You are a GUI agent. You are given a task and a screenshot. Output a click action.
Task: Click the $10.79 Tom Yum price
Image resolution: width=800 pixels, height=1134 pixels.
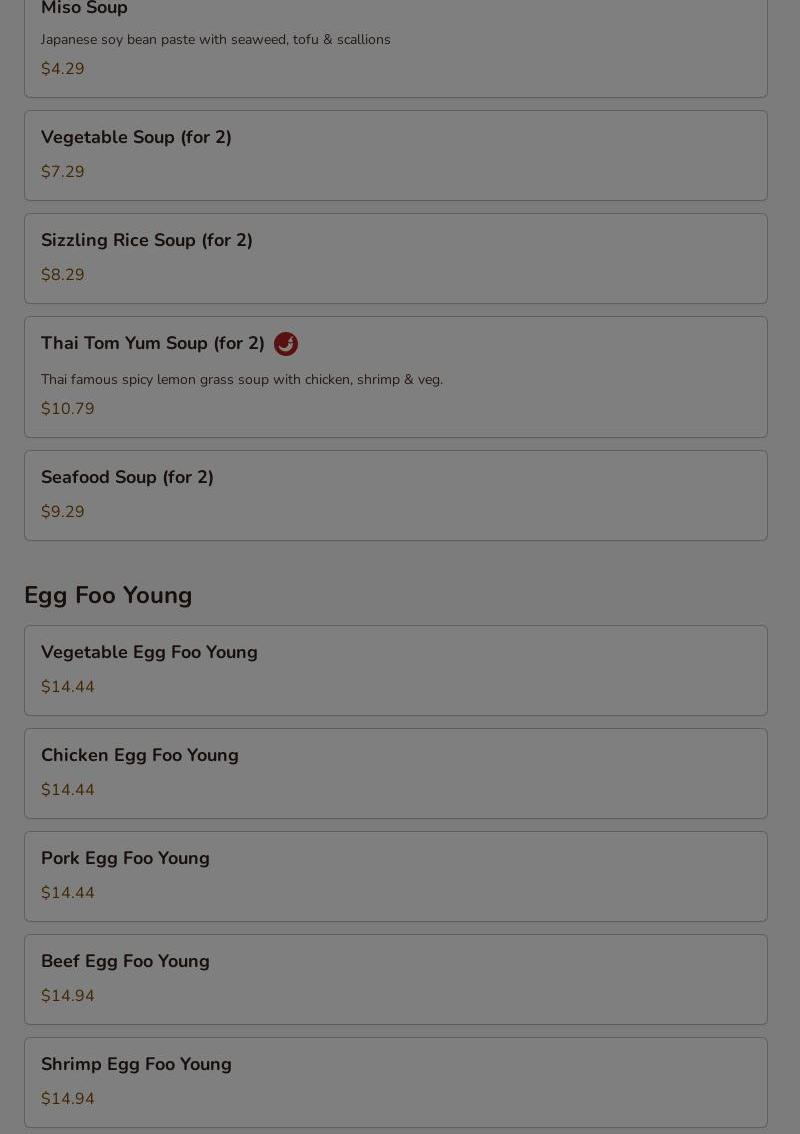68,409
